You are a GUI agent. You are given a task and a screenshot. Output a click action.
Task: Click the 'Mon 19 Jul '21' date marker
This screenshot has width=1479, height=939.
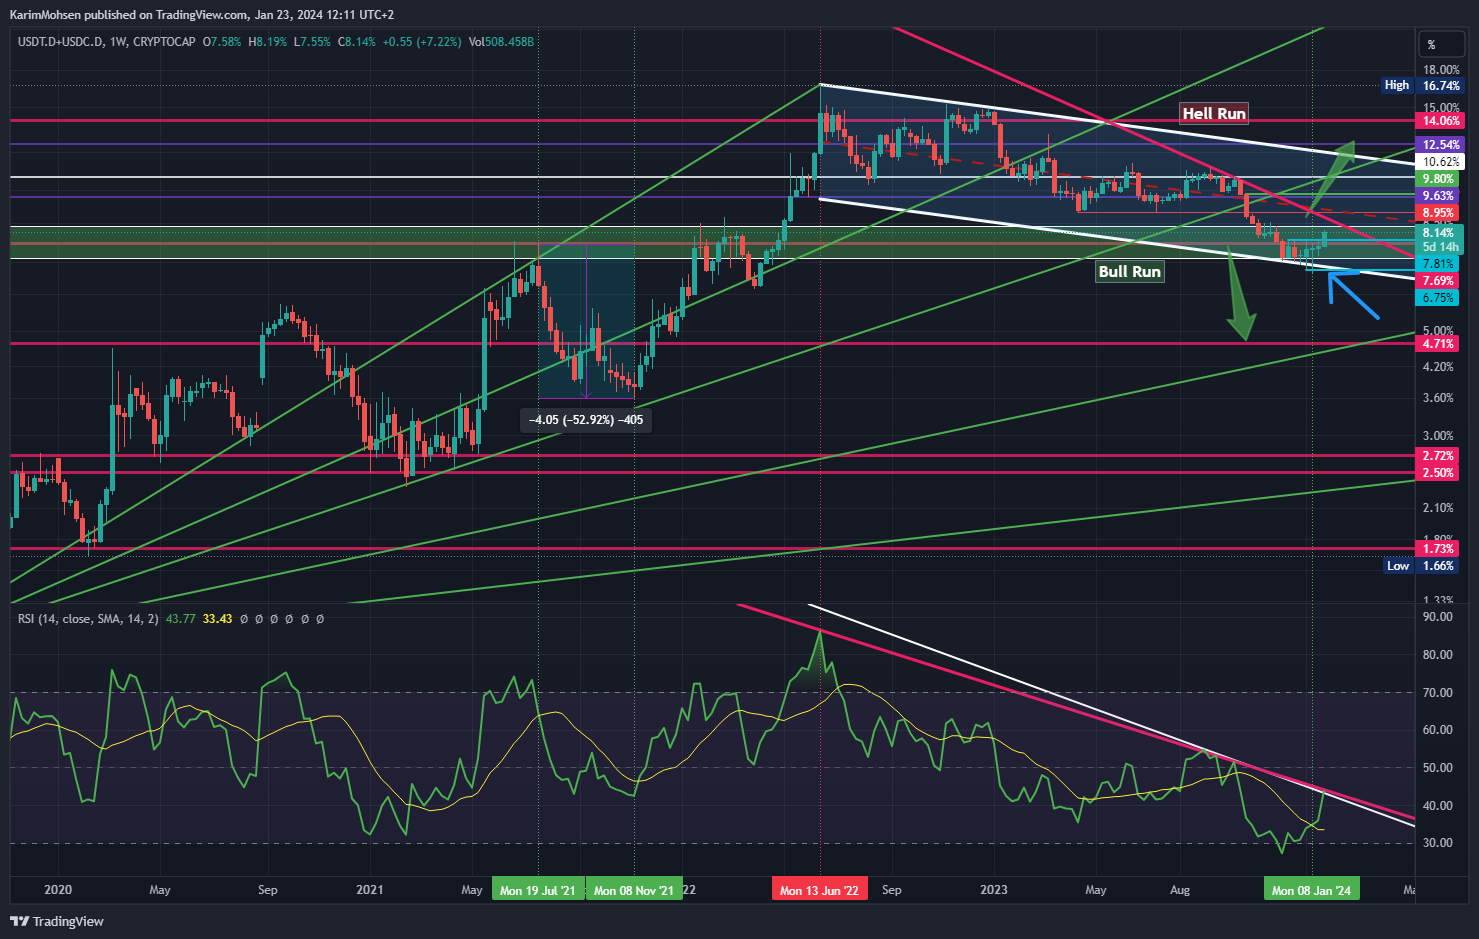[x=538, y=890]
